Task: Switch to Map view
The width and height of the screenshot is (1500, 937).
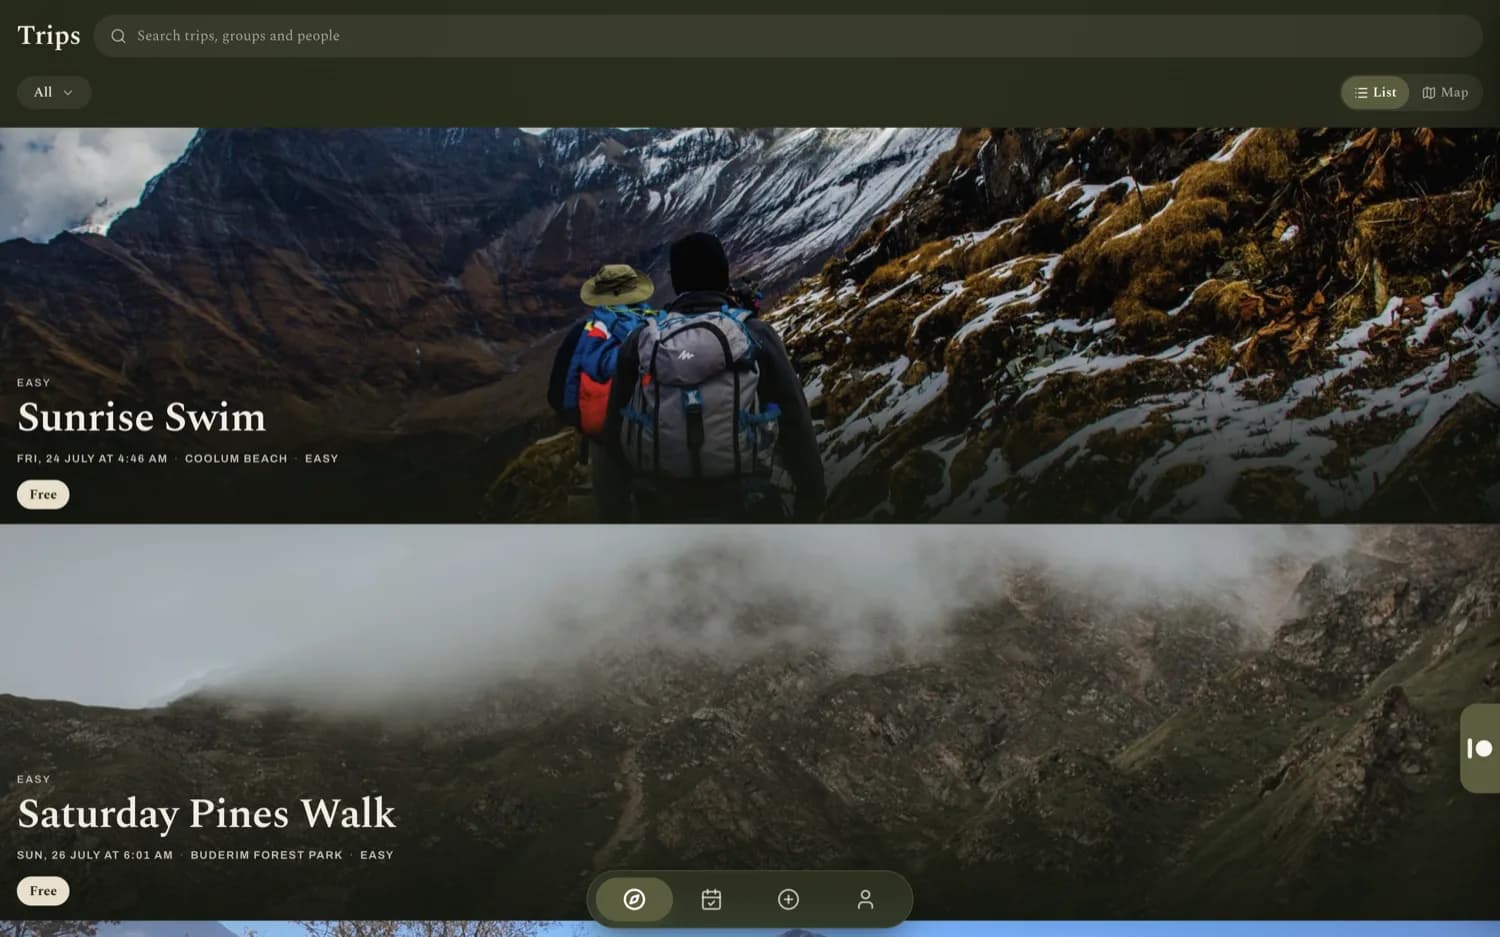Action: tap(1445, 92)
